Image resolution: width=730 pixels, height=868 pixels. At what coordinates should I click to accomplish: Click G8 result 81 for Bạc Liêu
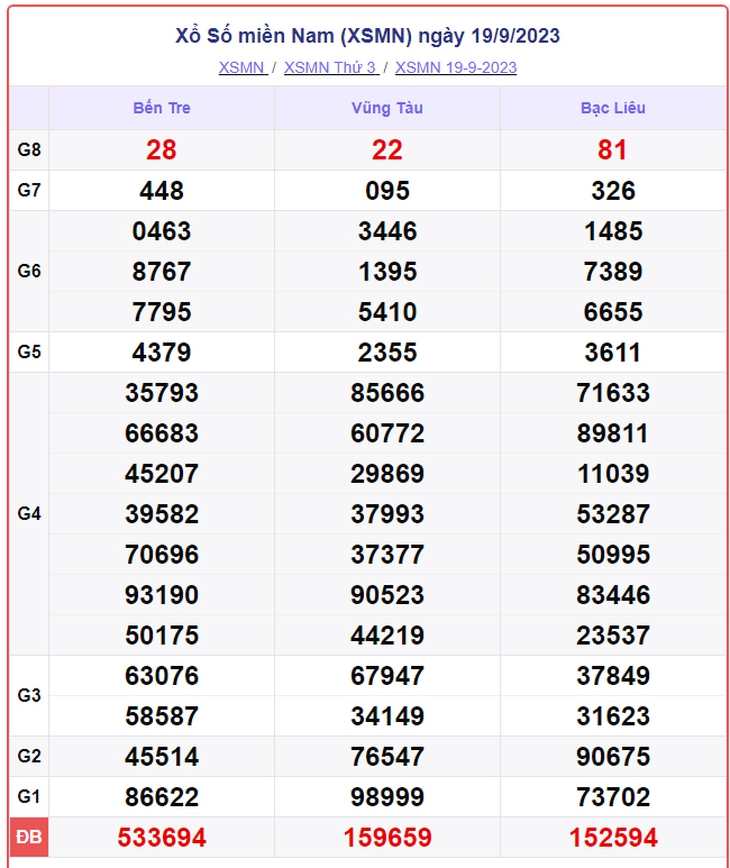[613, 150]
